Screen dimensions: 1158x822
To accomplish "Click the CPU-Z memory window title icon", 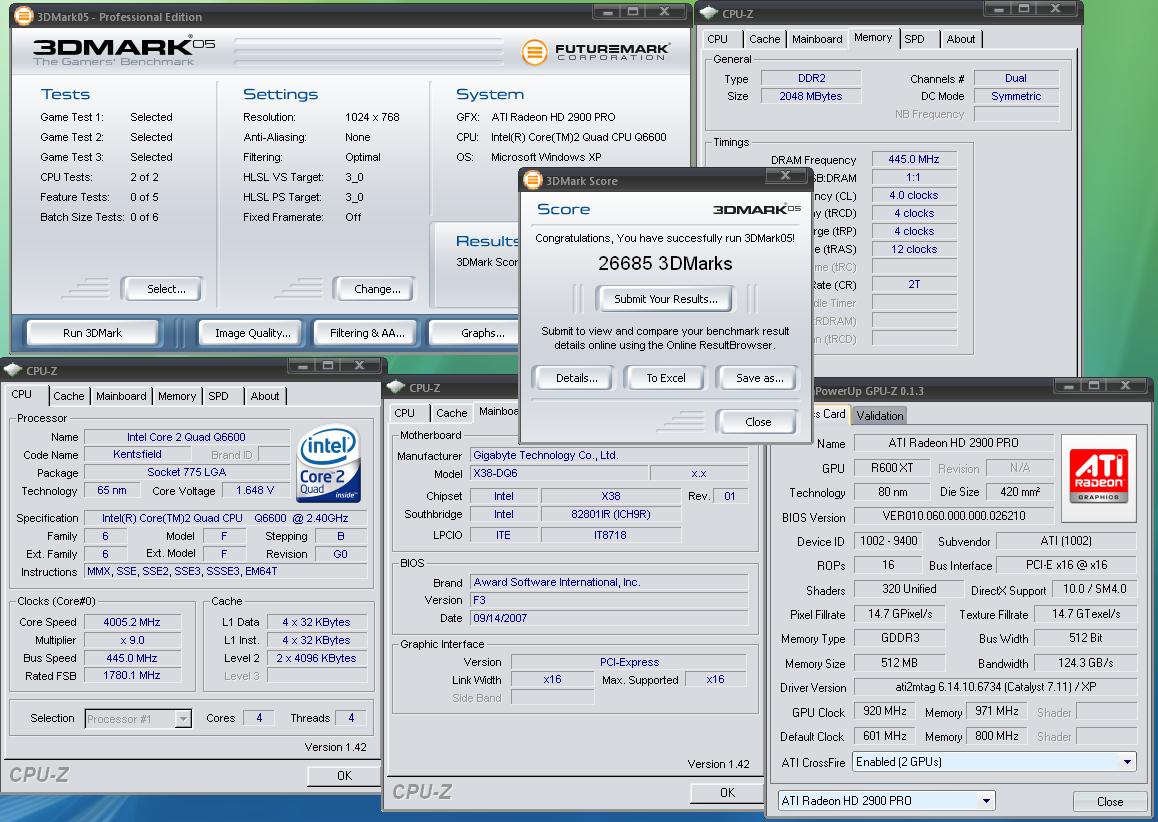I will 710,13.
